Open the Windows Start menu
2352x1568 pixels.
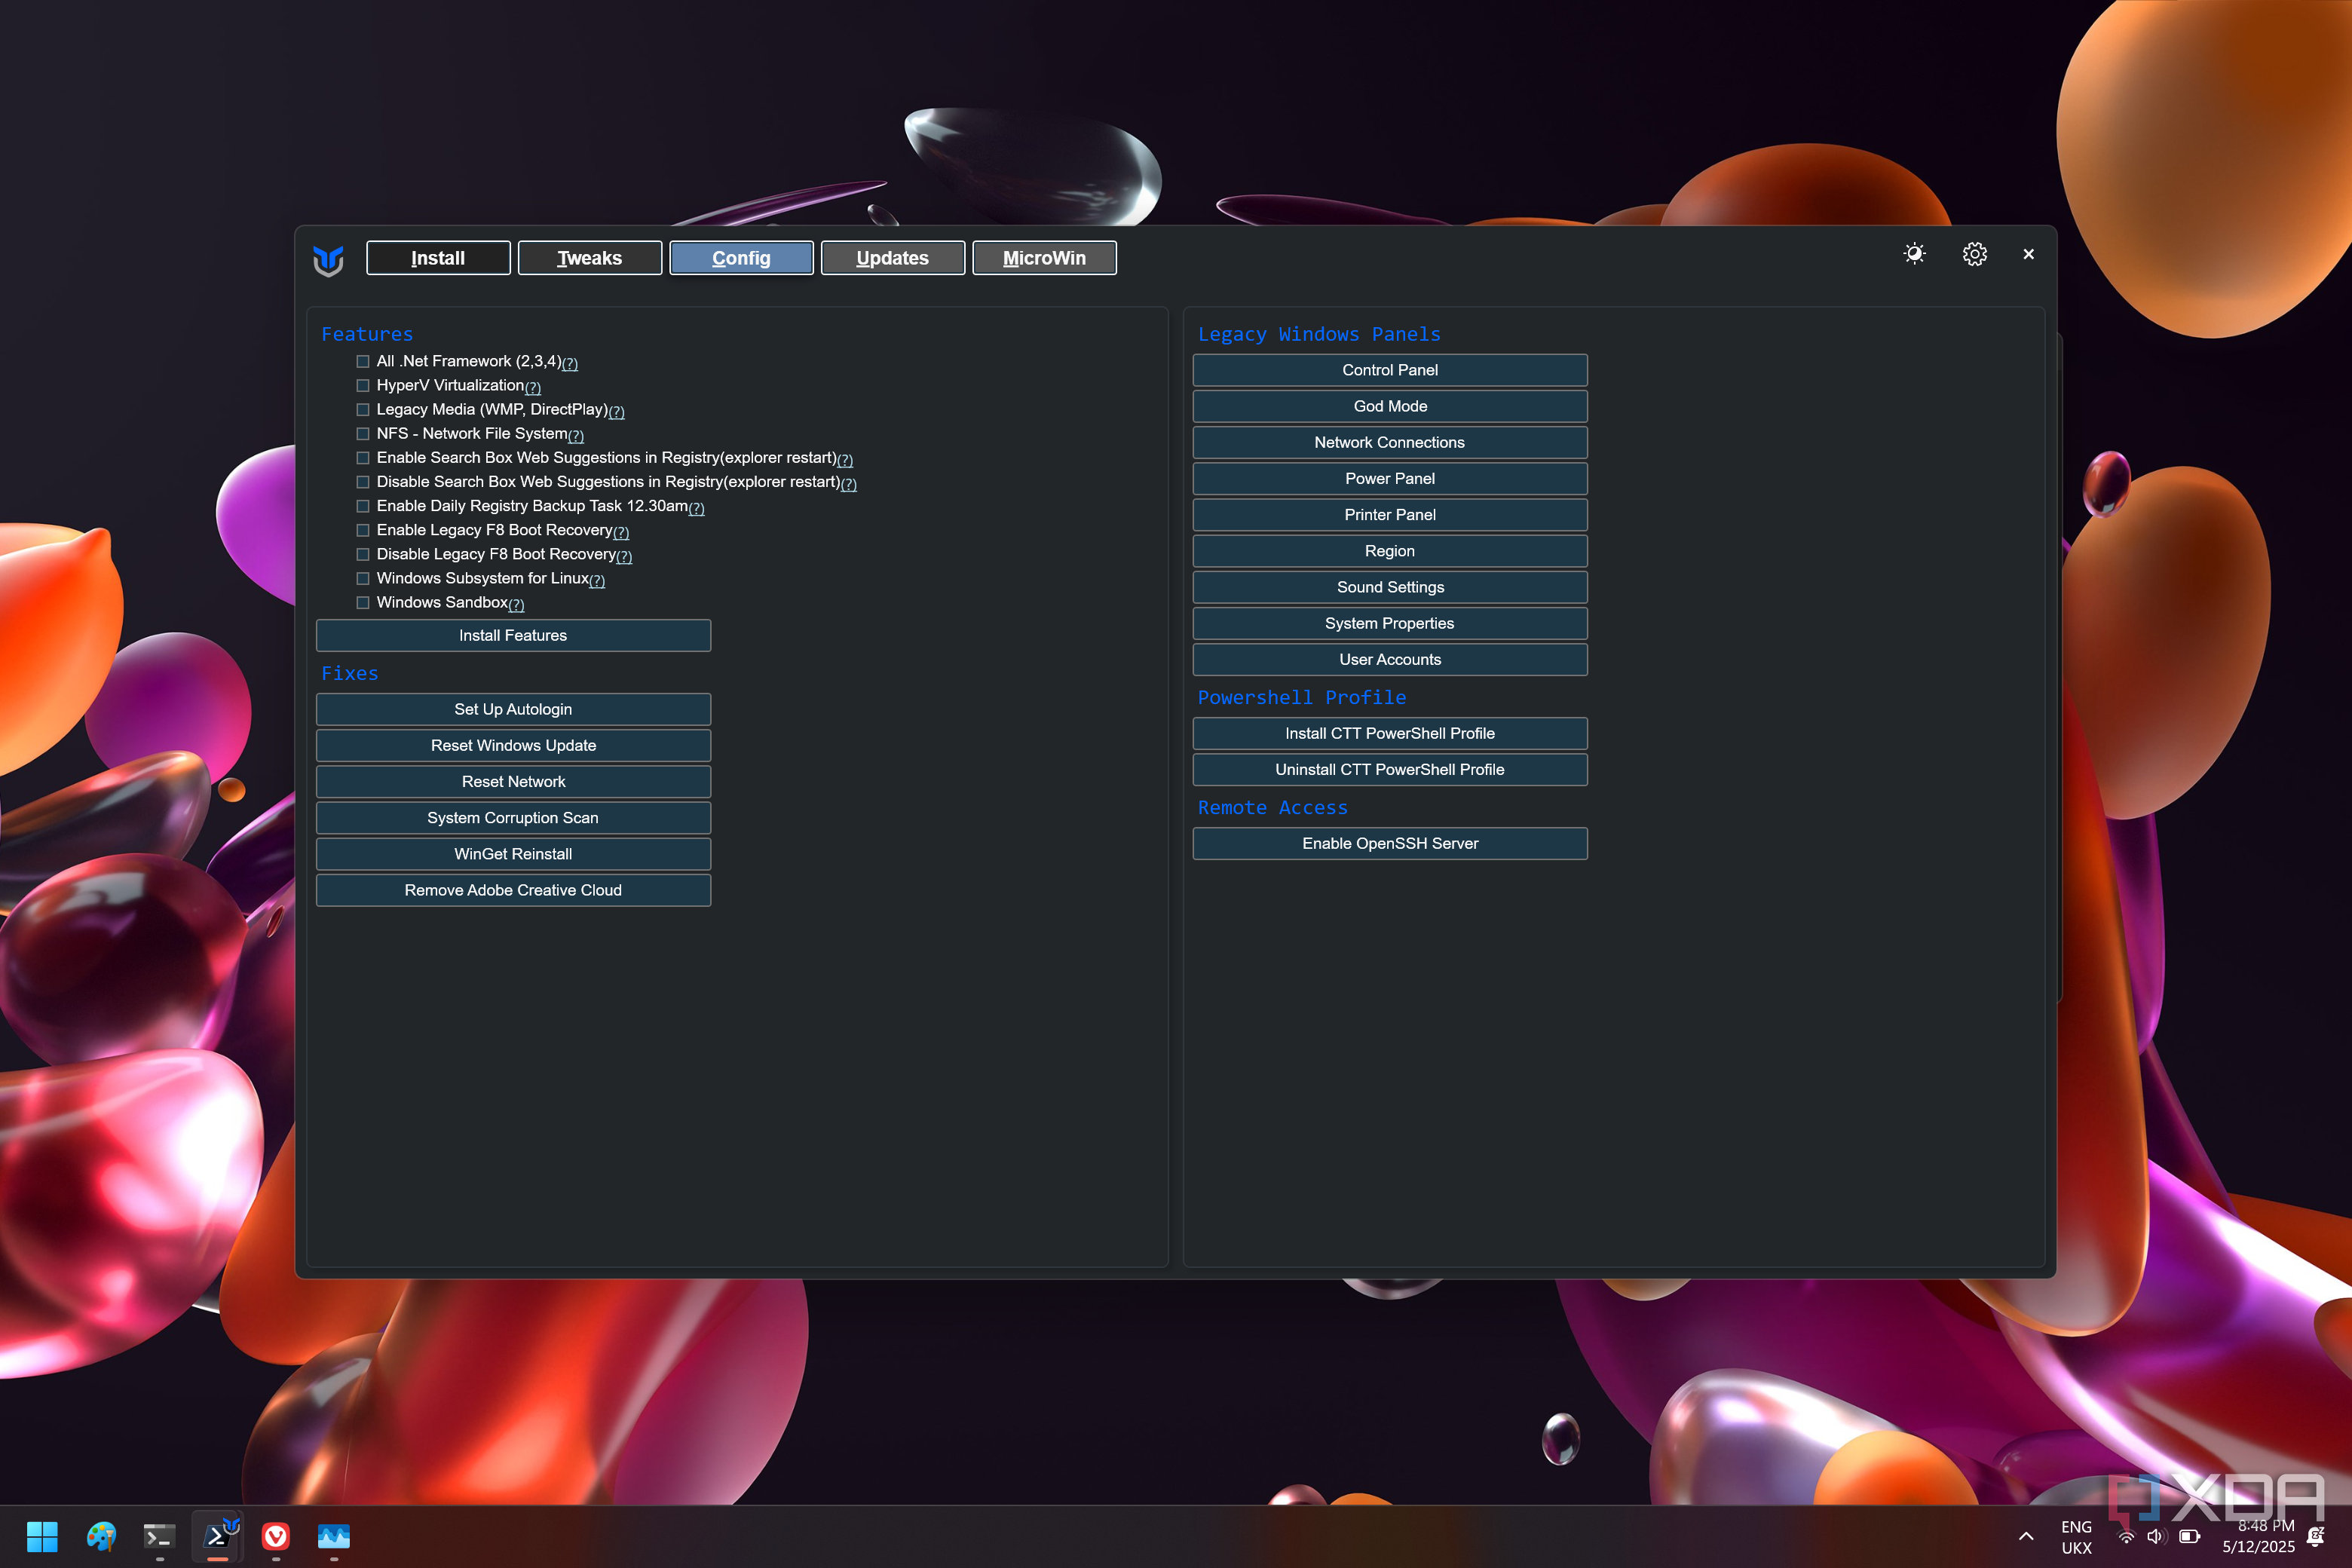pyautogui.click(x=42, y=1536)
